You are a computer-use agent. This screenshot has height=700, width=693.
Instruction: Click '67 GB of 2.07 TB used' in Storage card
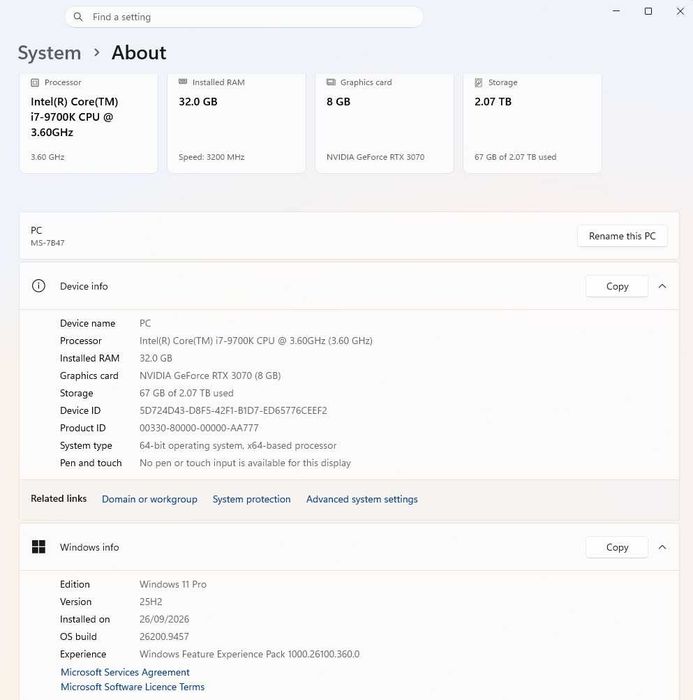coord(515,157)
